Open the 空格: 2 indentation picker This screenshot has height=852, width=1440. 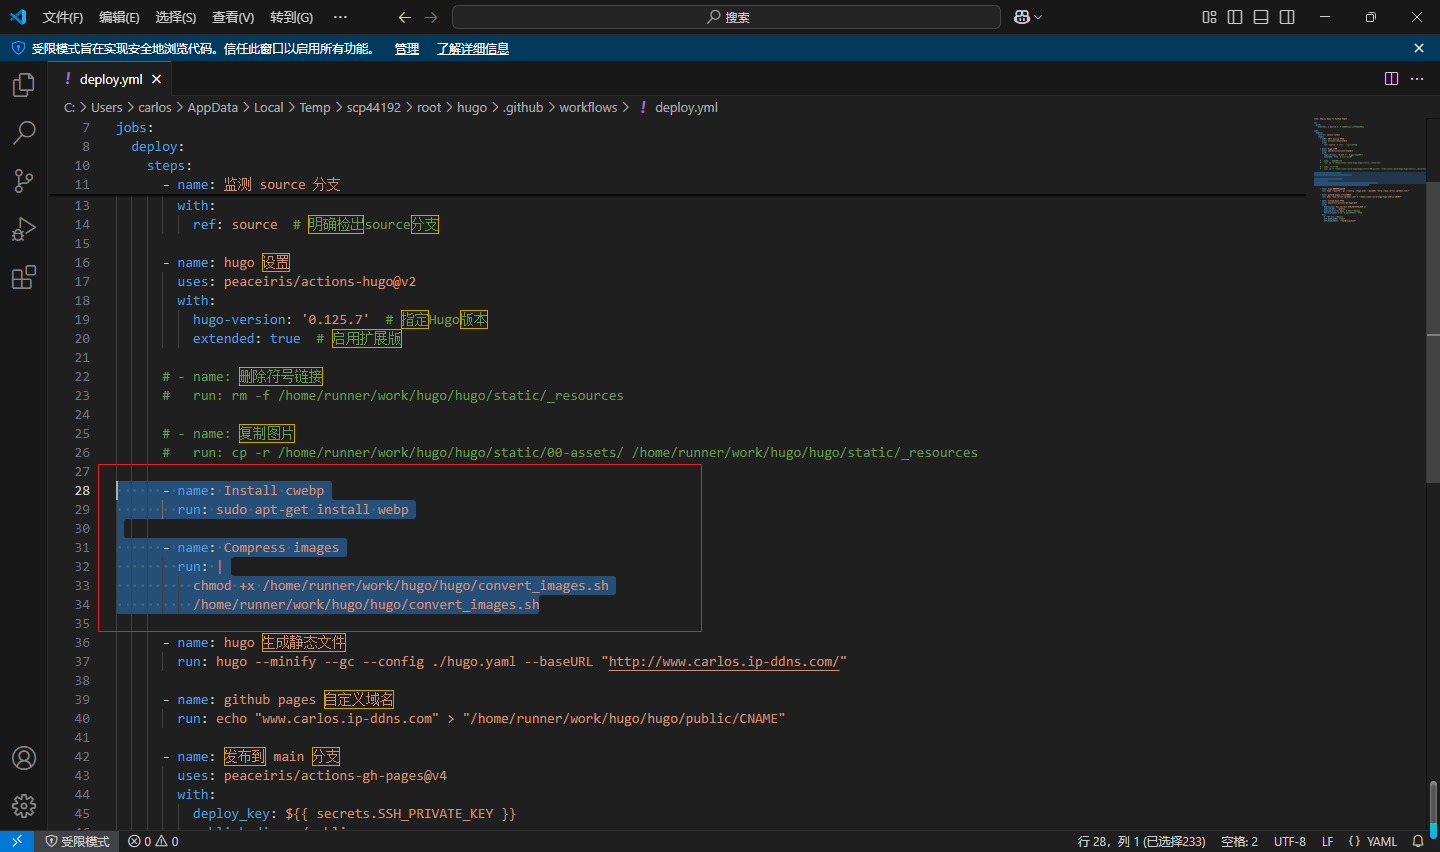[x=1240, y=841]
